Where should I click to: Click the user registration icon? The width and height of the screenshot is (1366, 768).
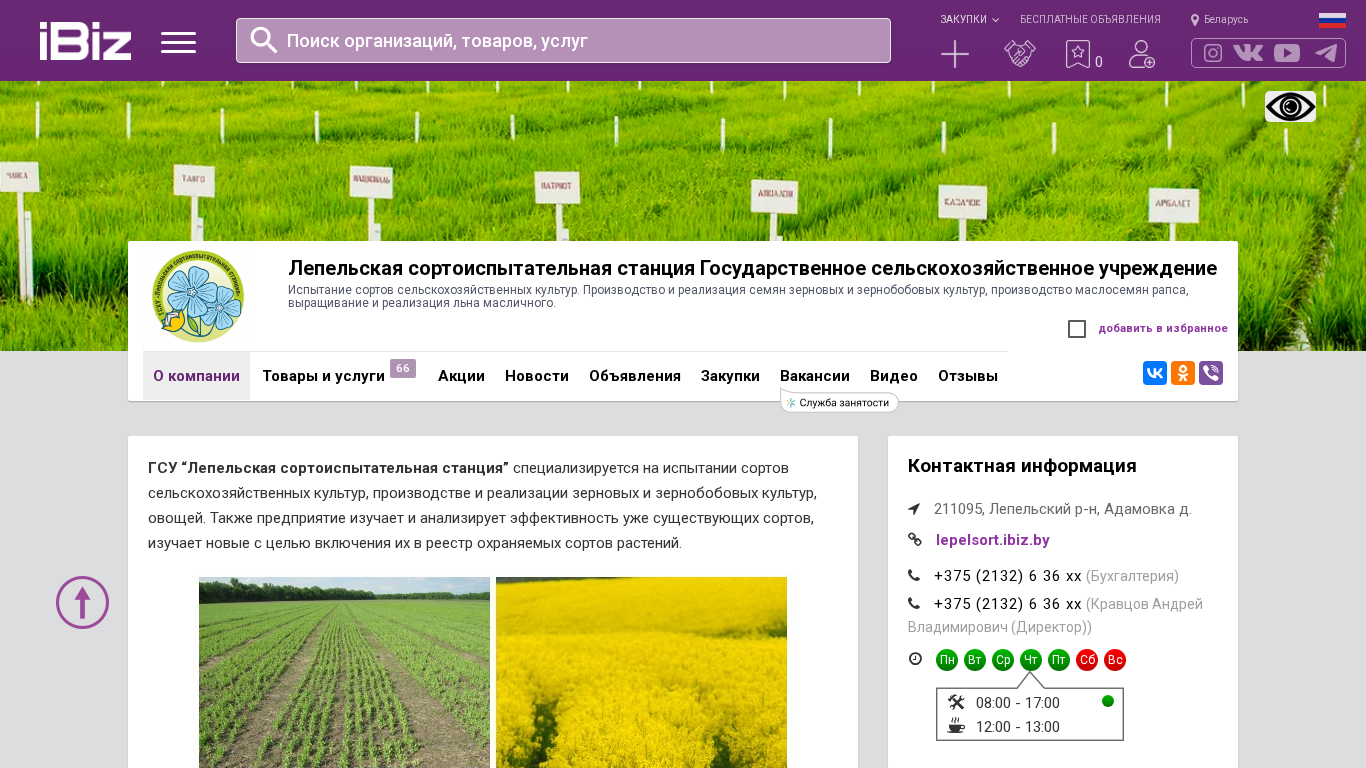click(1142, 54)
